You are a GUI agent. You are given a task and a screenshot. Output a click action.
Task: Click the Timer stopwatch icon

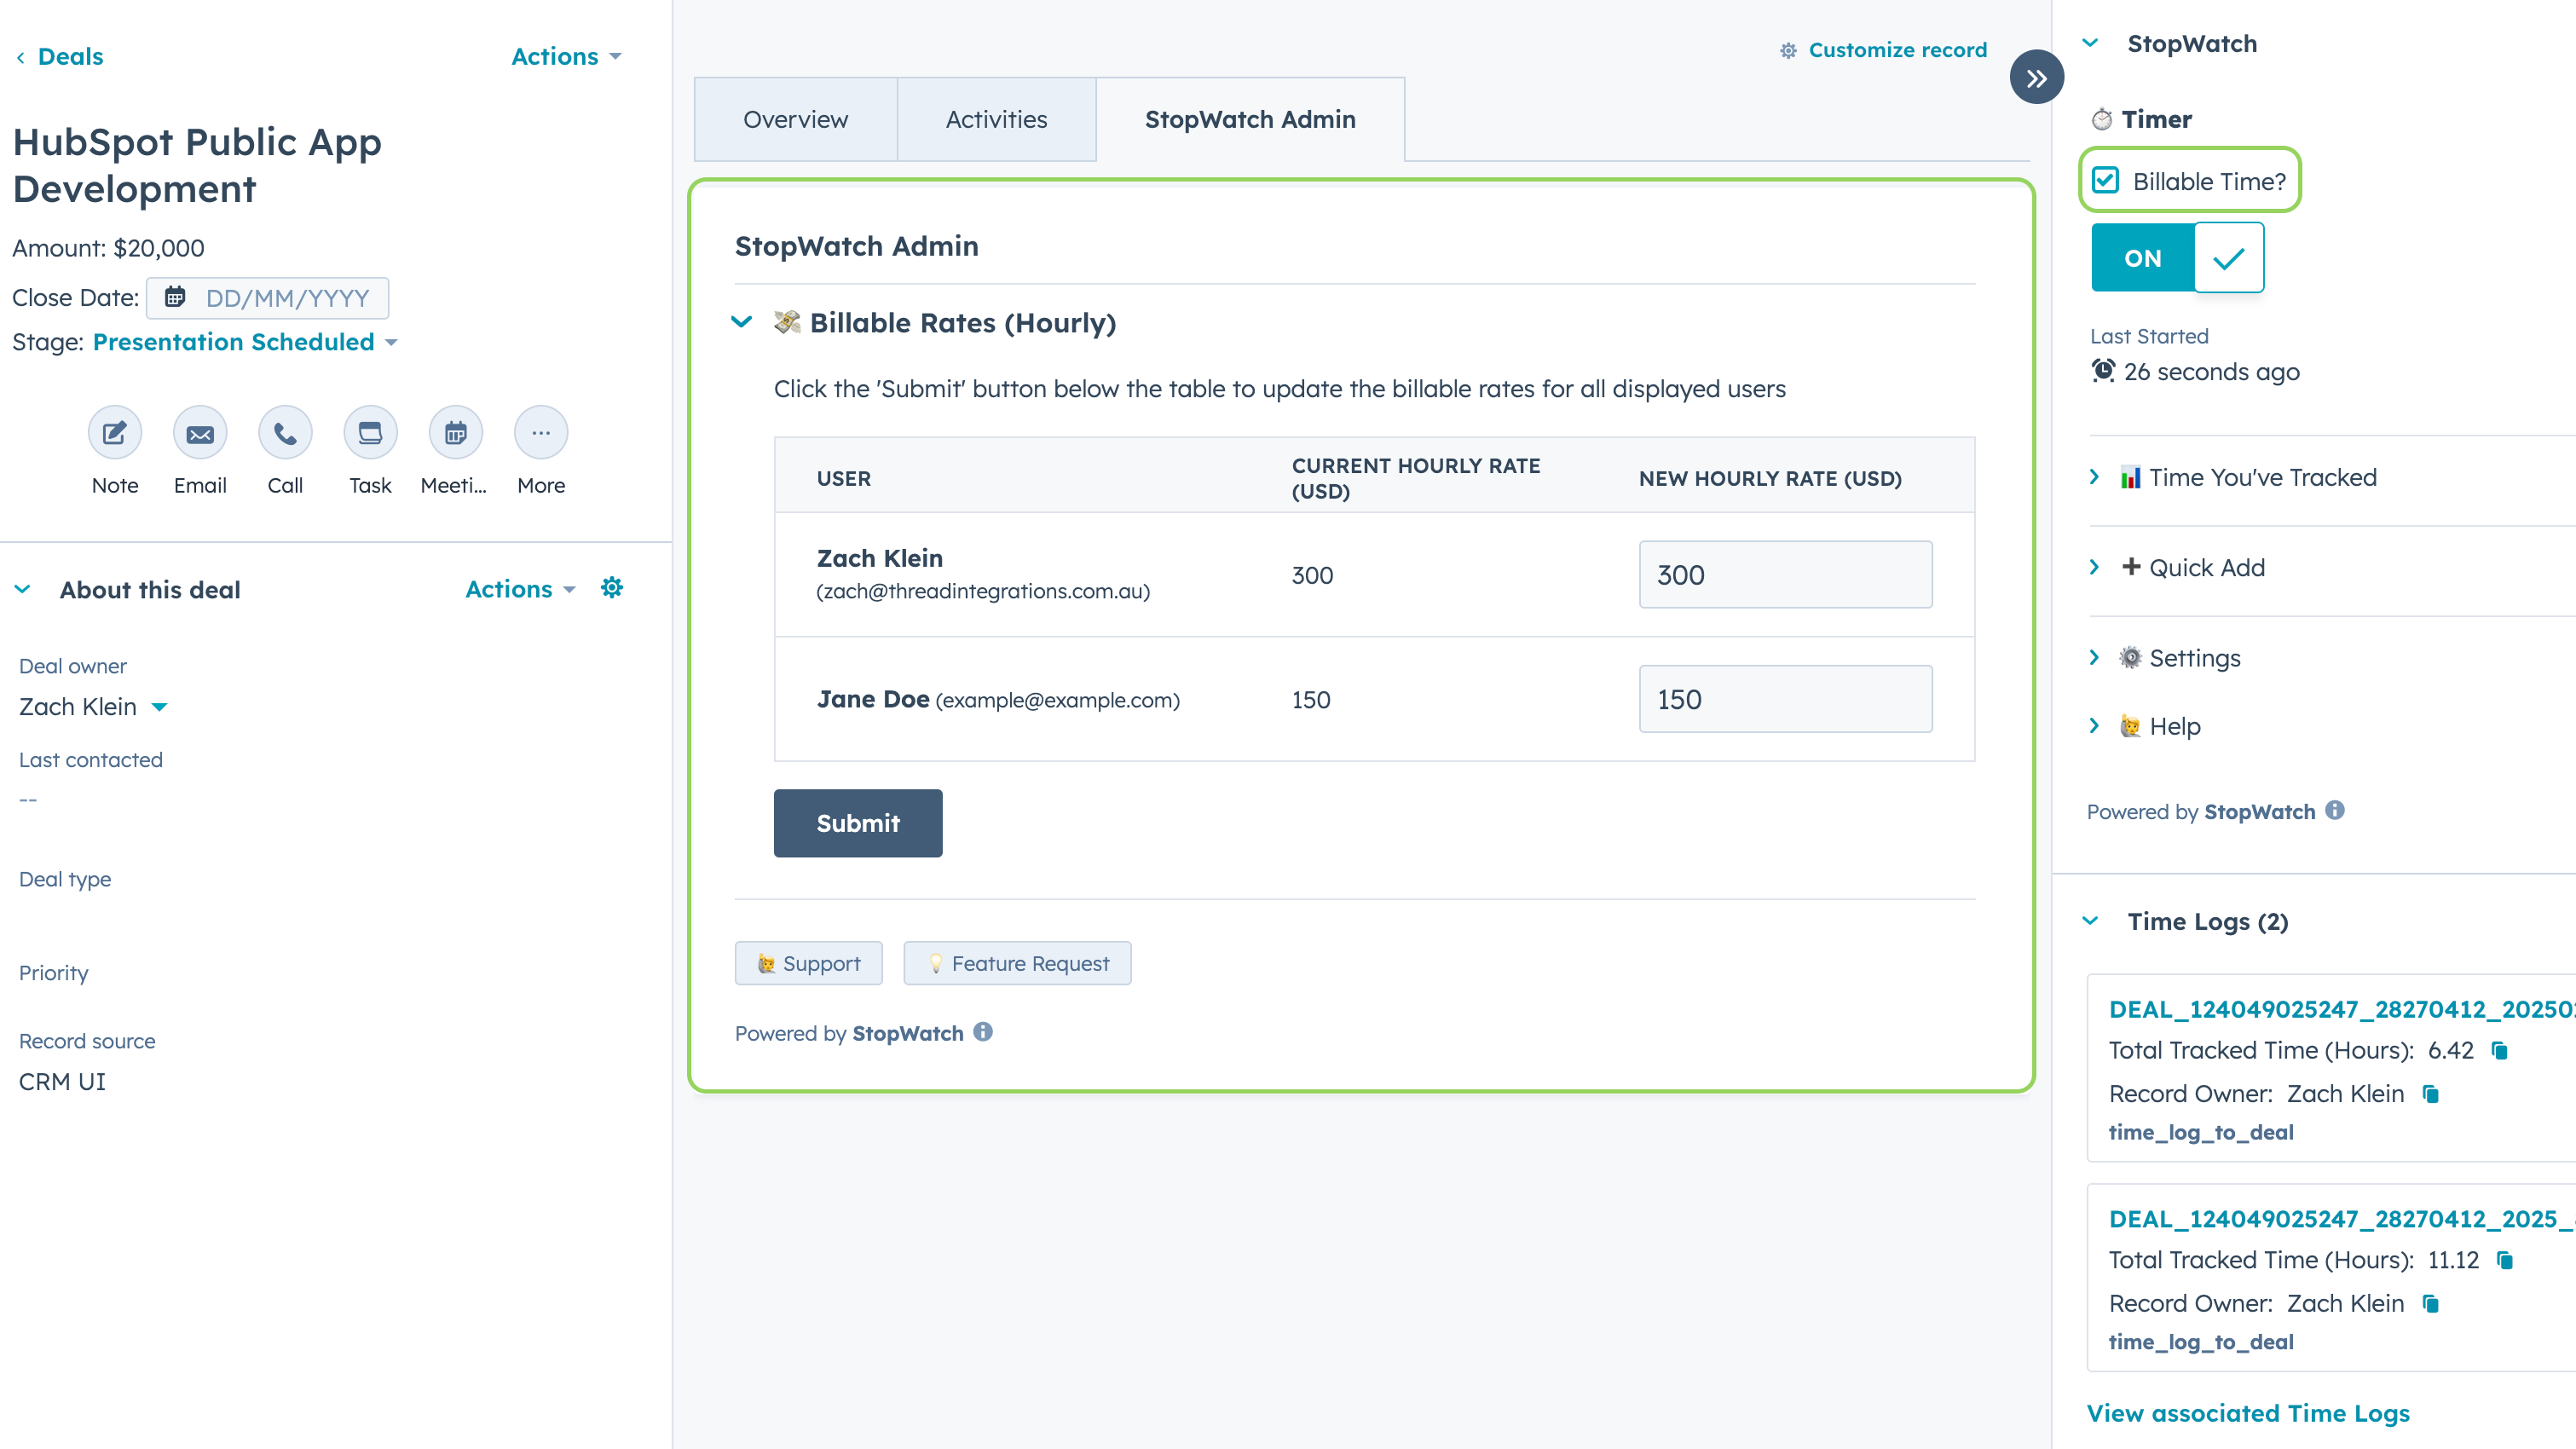pos(2102,119)
